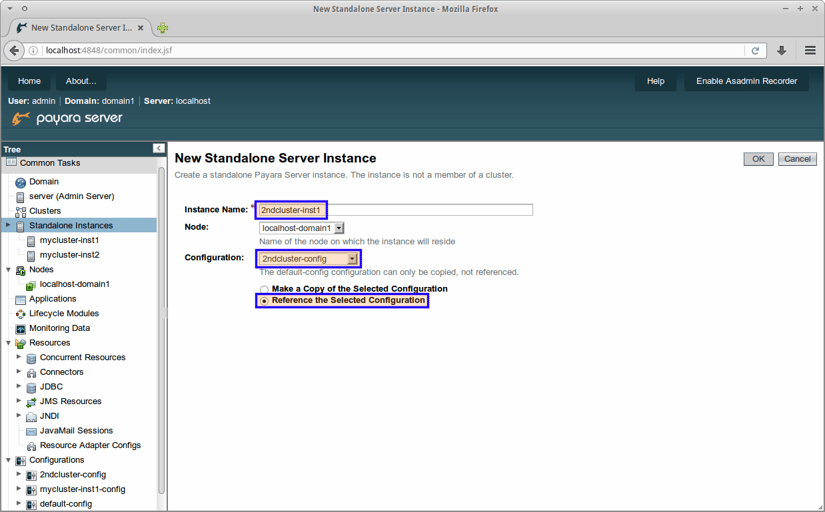Expand the mycluster-inst1-config tree arrow
This screenshot has width=825, height=512.
click(x=19, y=488)
